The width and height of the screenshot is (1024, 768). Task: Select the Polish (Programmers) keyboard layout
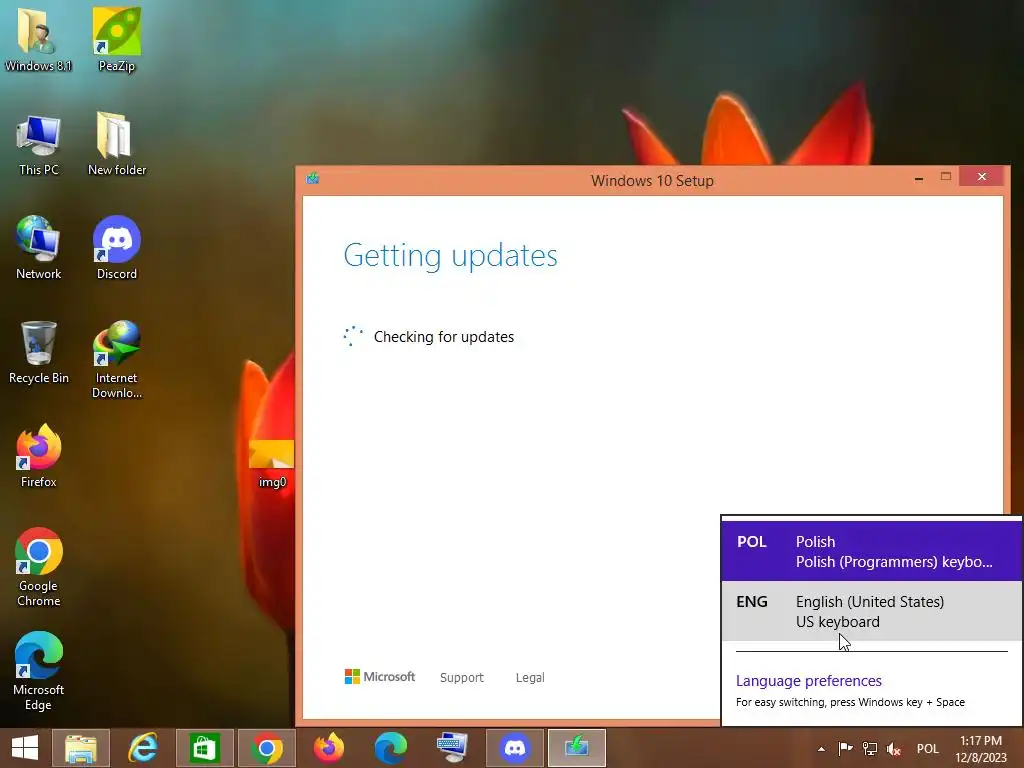point(871,551)
